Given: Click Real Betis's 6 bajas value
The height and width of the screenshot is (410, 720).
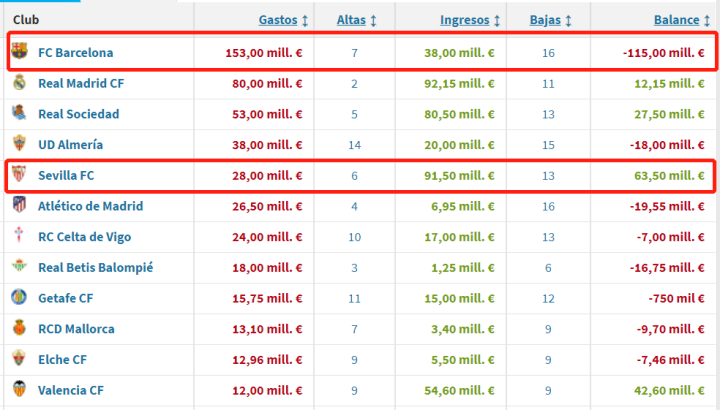Looking at the screenshot, I should pos(548,268).
